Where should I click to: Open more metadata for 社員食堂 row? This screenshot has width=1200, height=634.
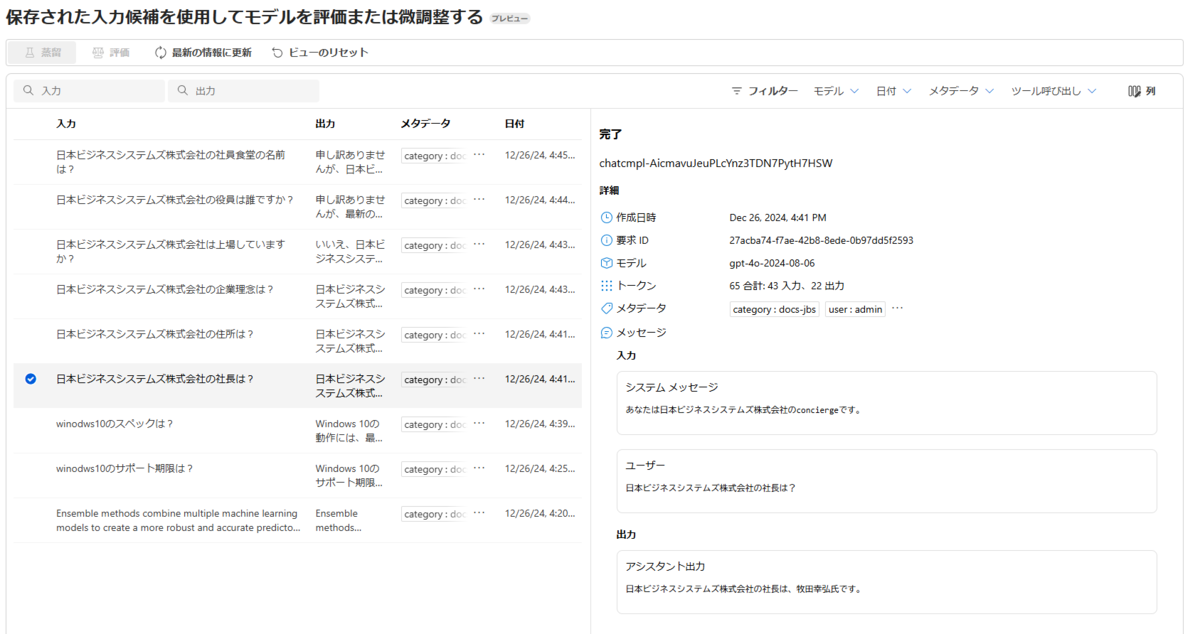pos(479,155)
